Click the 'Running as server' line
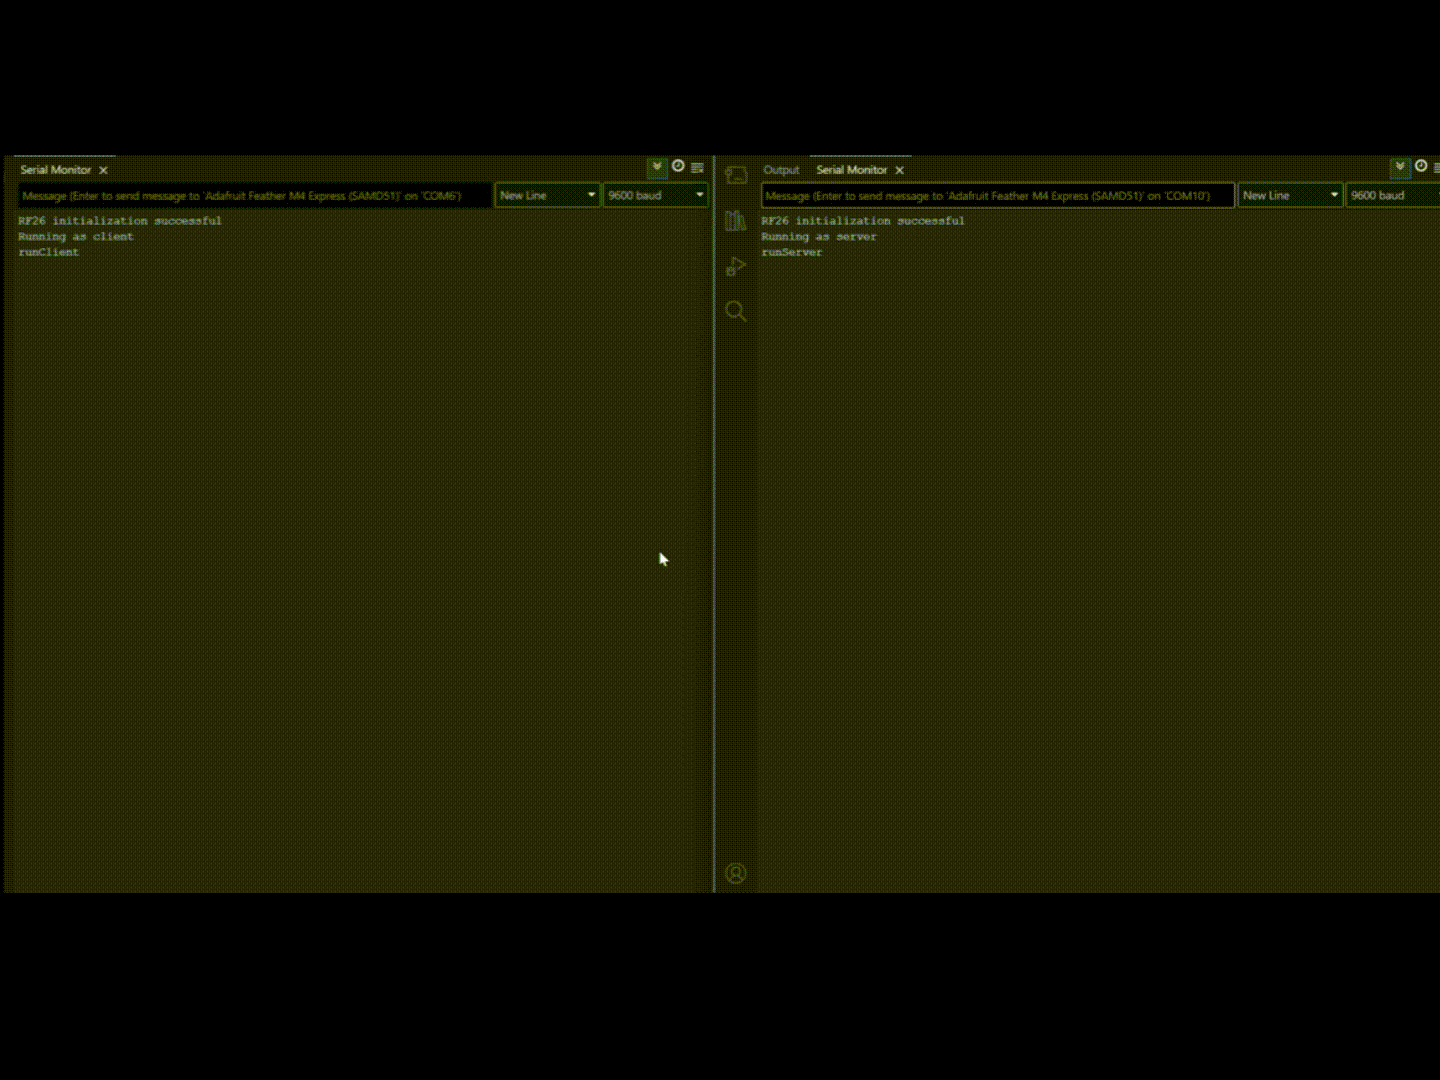Screen dimensions: 1440x1080 819,237
